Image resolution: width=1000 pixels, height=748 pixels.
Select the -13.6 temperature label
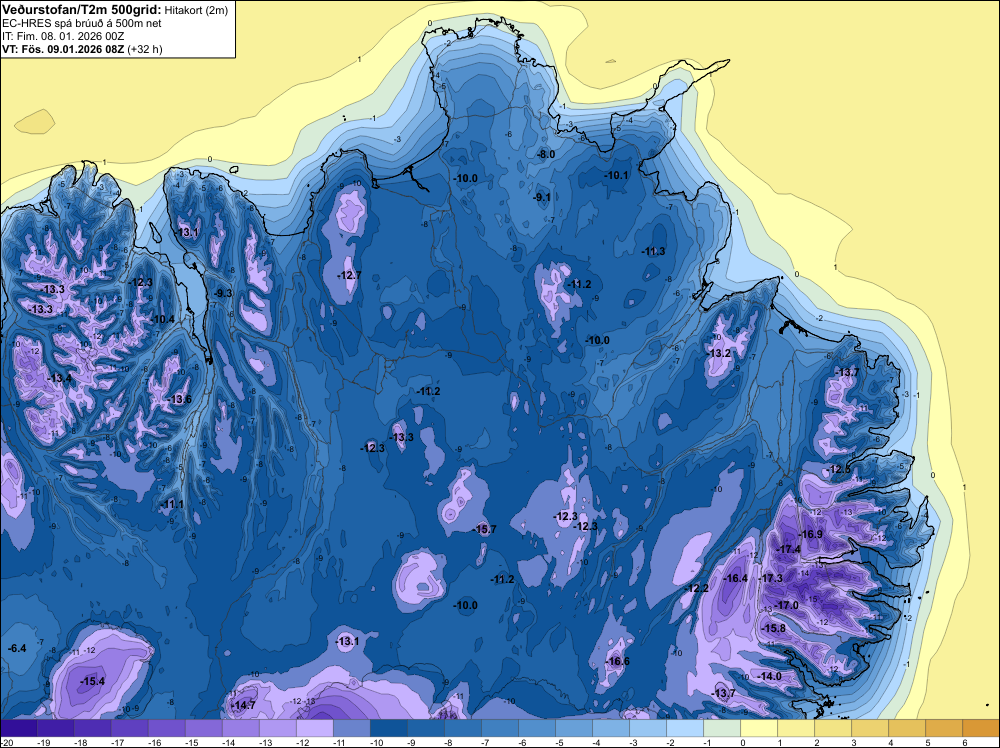point(179,400)
